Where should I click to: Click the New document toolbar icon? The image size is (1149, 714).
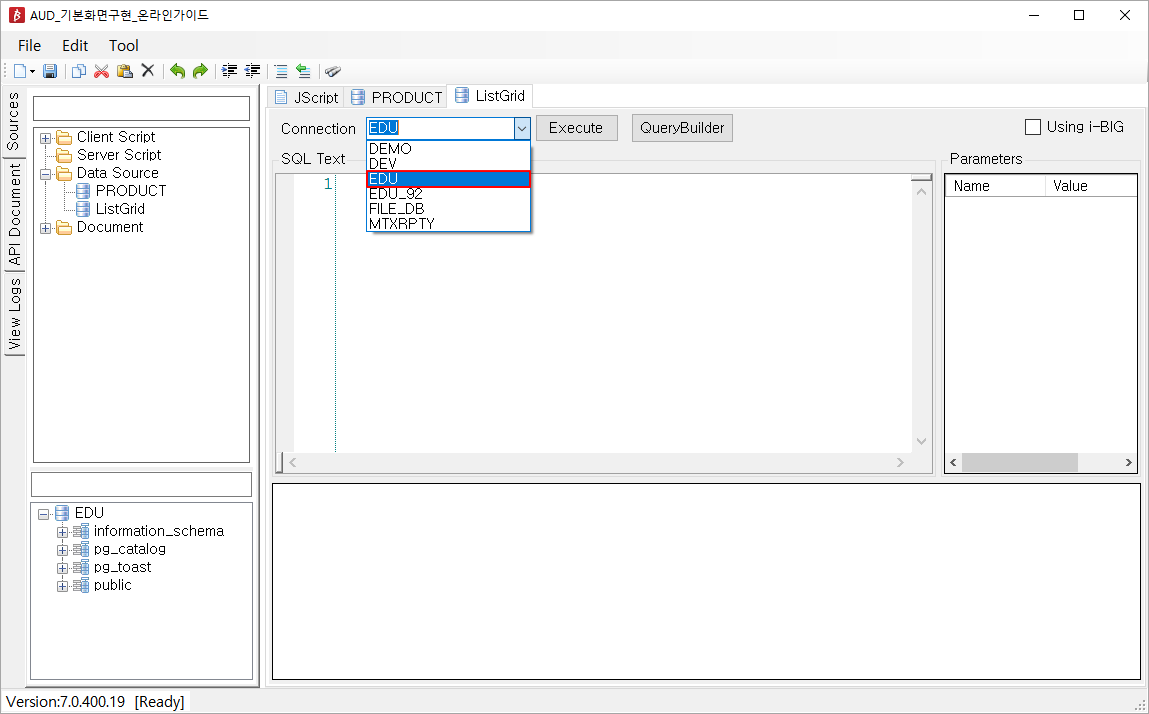pyautogui.click(x=21, y=71)
